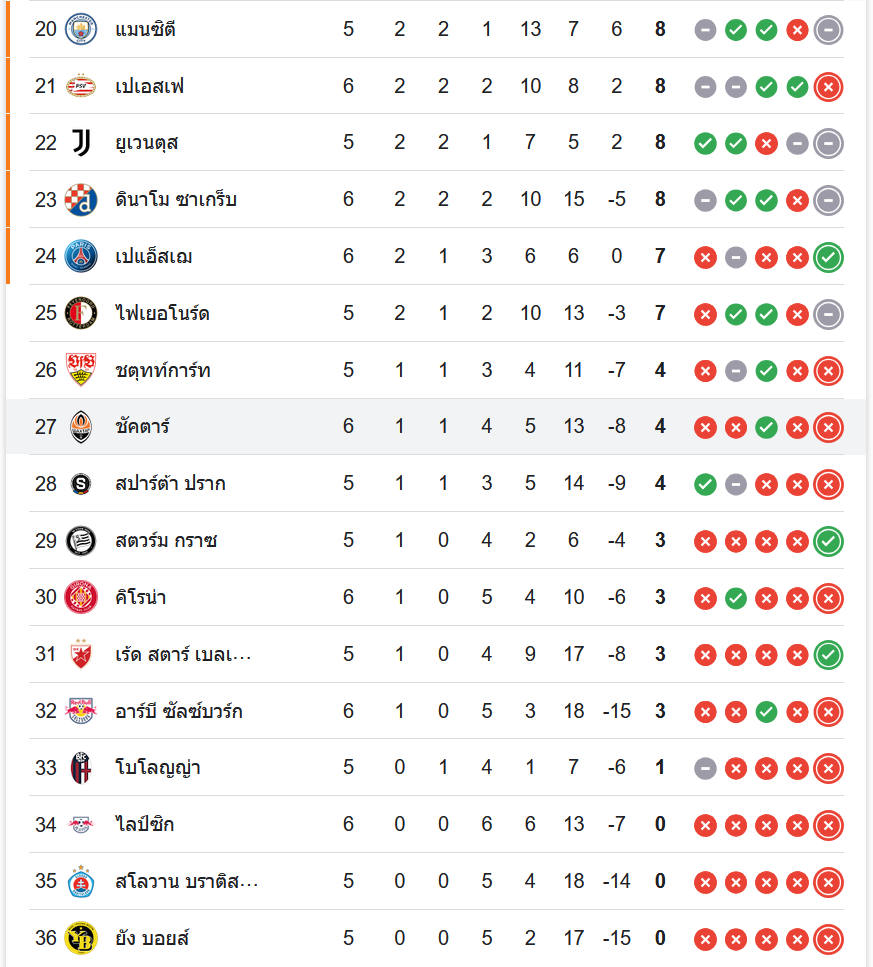
Task: Click the Bologna club crest
Action: coord(81,768)
